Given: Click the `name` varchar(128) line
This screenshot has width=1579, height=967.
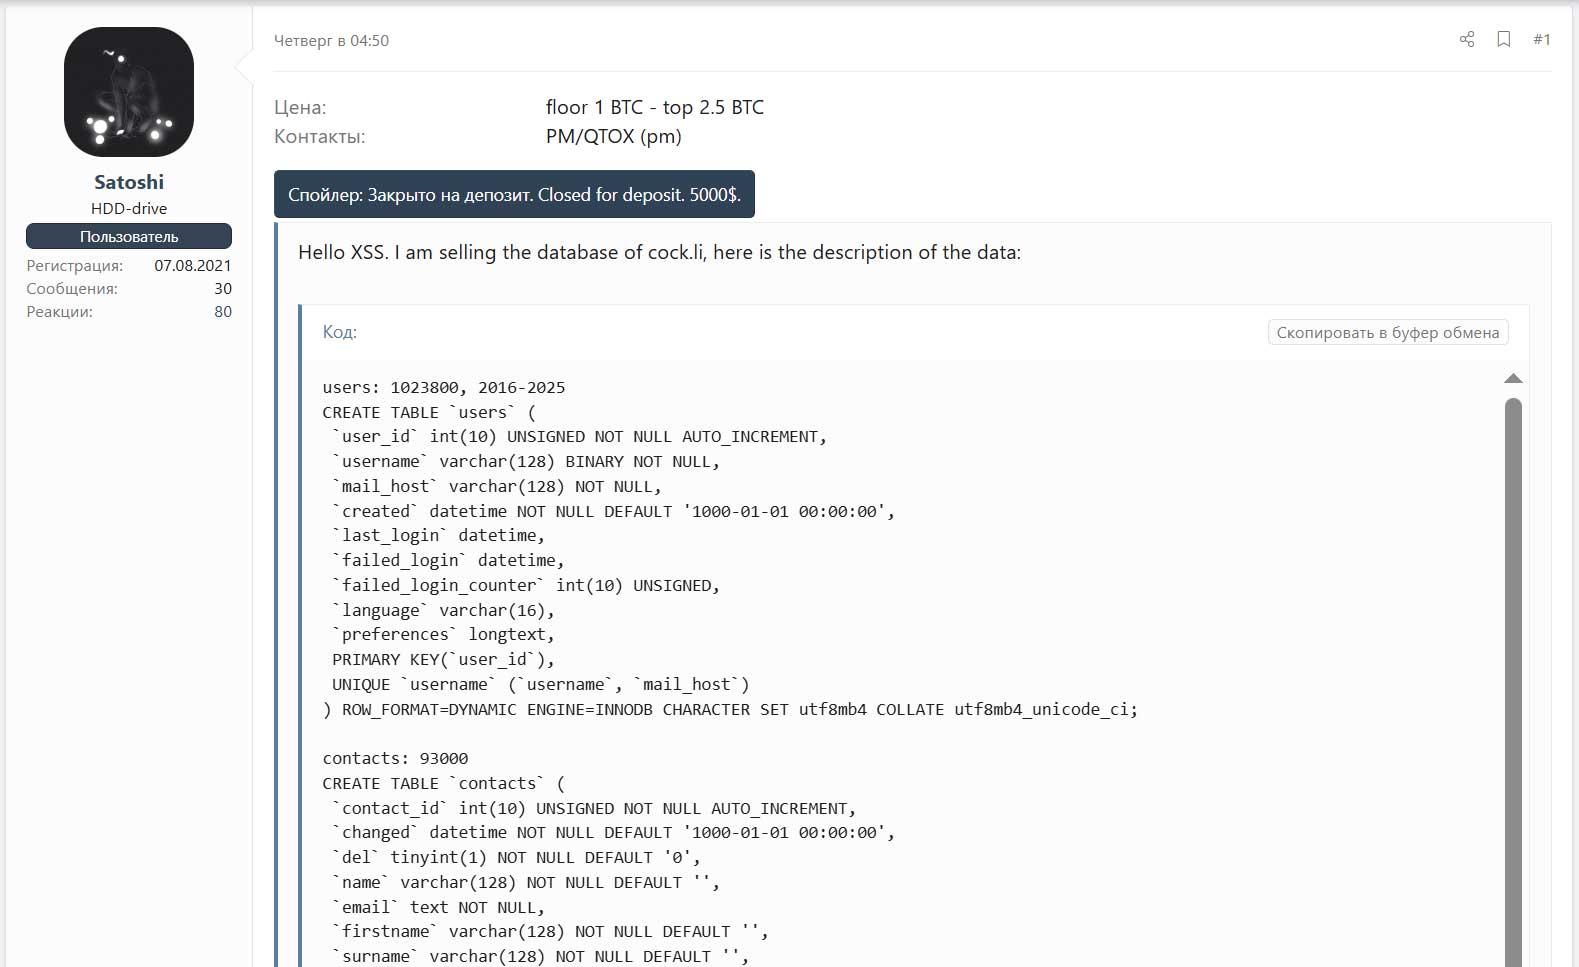Looking at the screenshot, I should click(x=526, y=883).
